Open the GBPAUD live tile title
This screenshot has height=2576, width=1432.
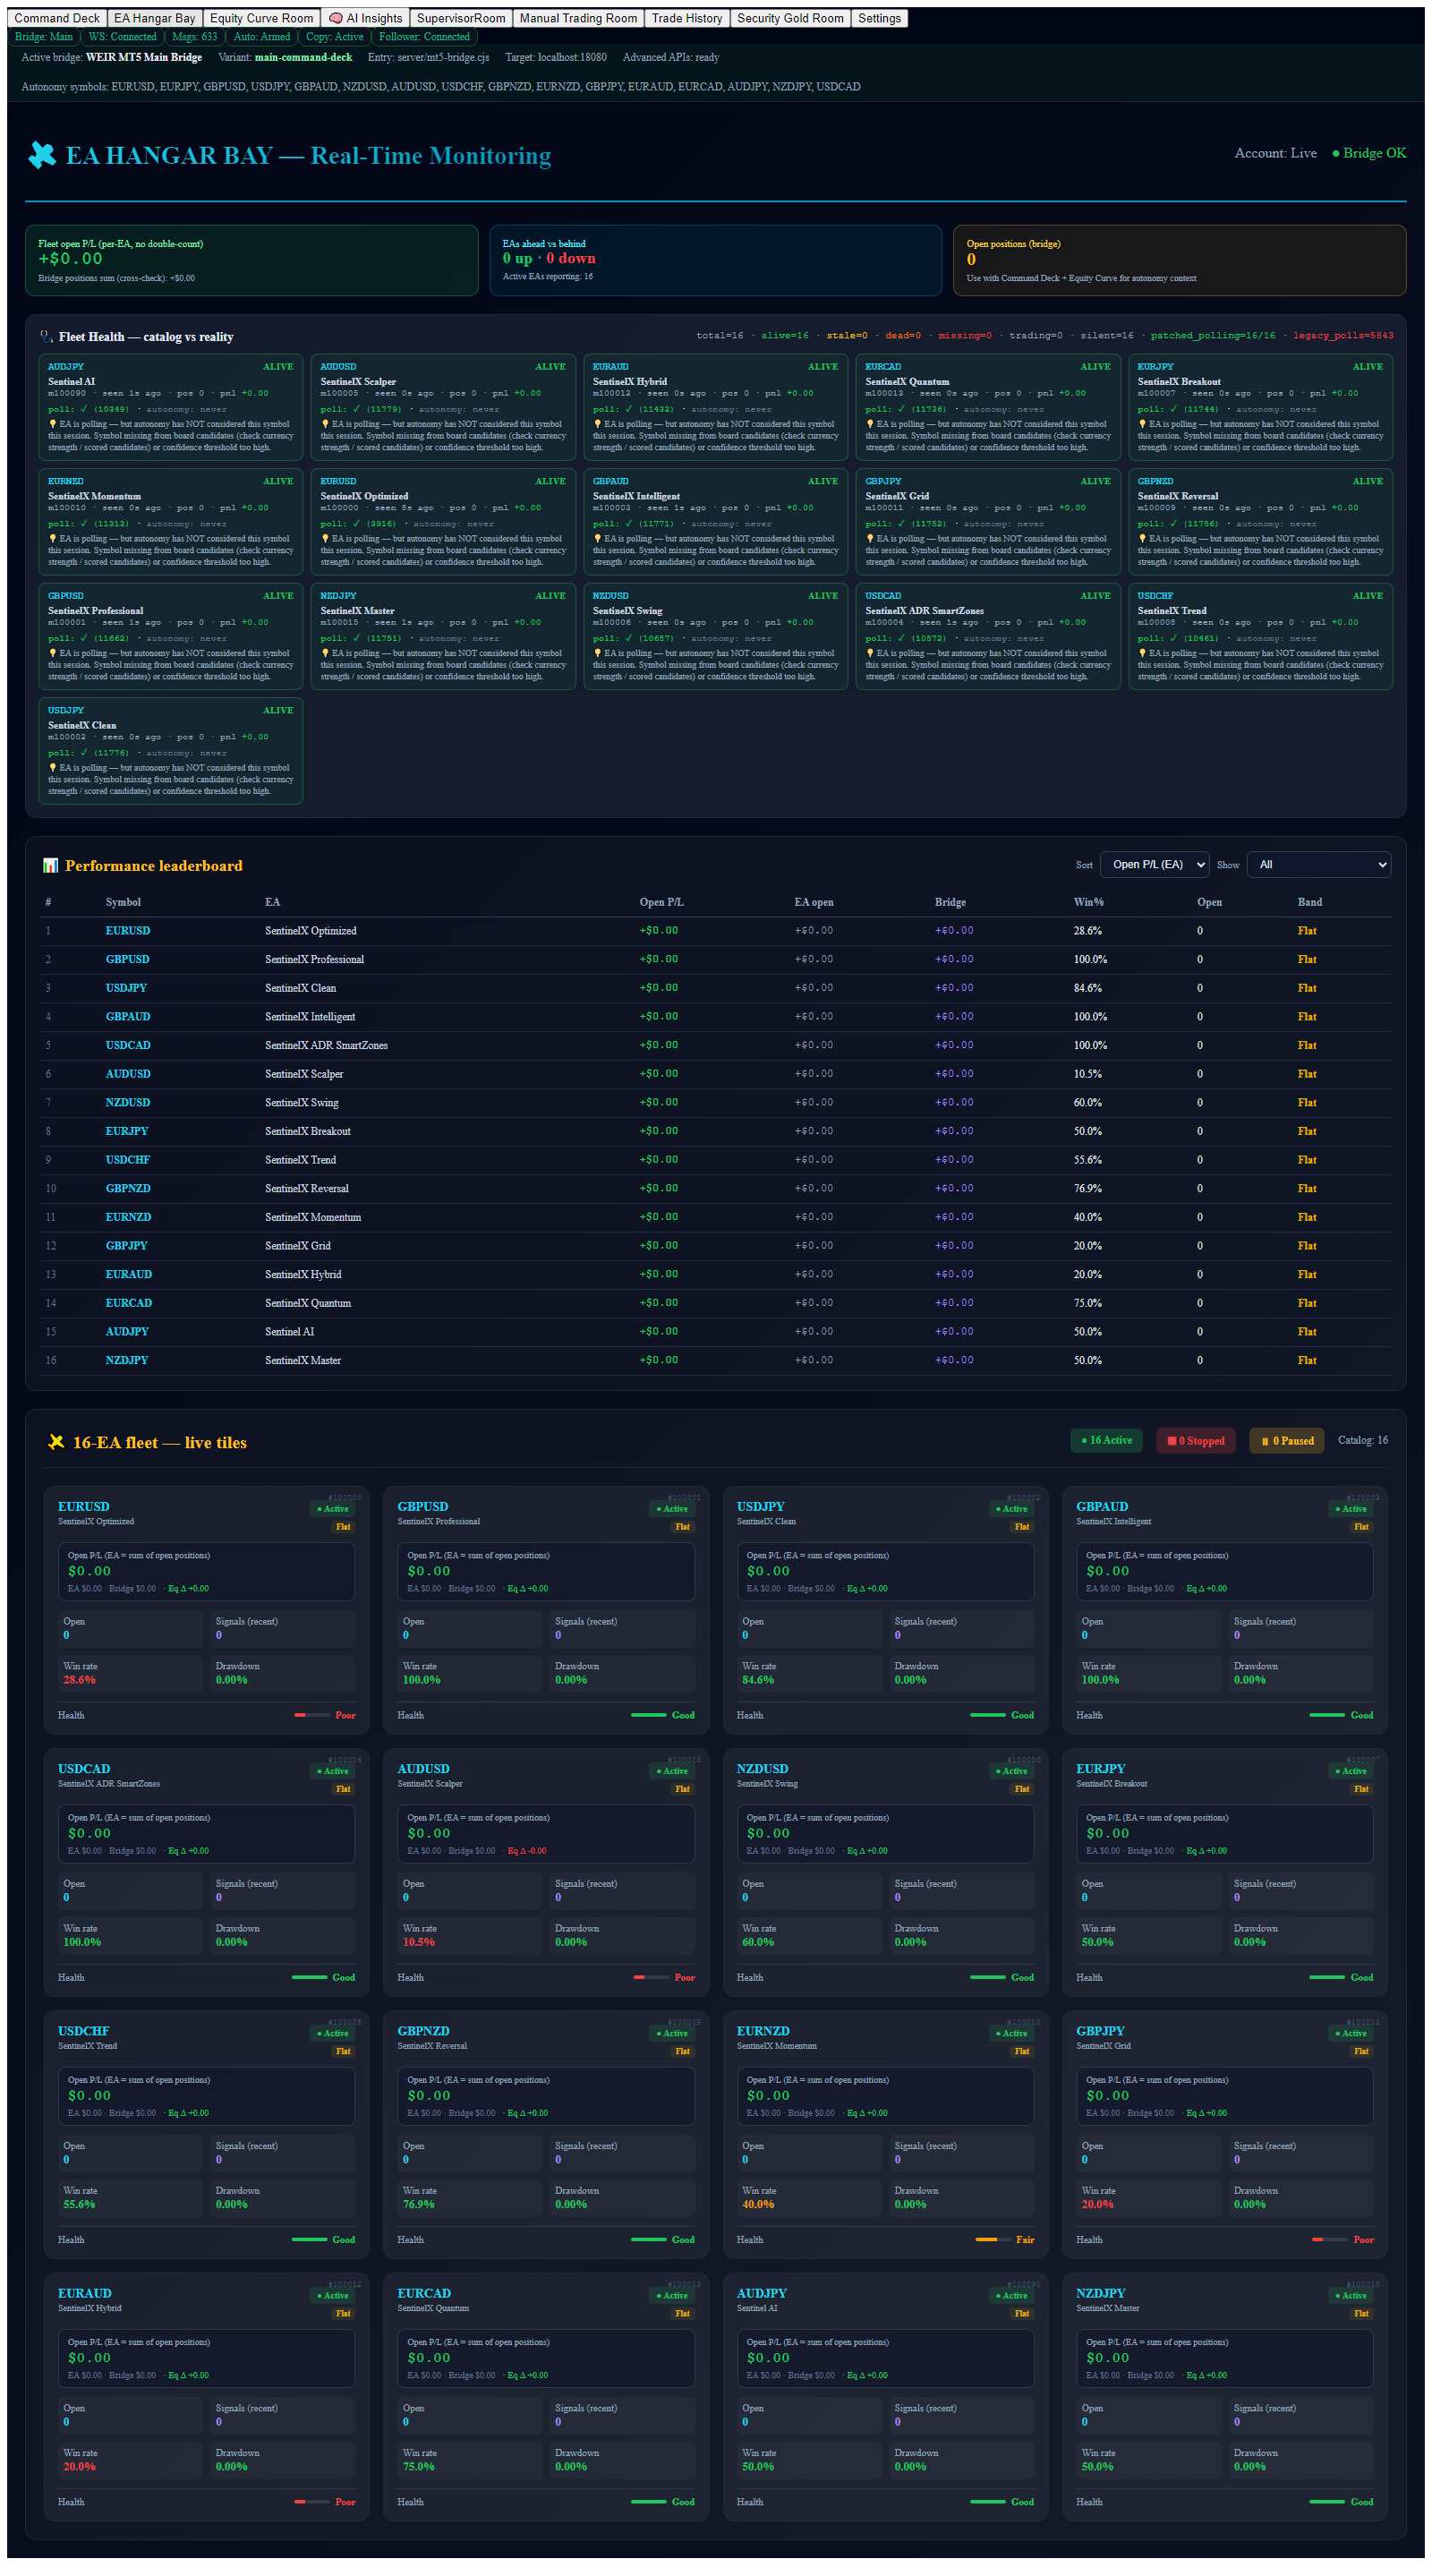1102,1507
